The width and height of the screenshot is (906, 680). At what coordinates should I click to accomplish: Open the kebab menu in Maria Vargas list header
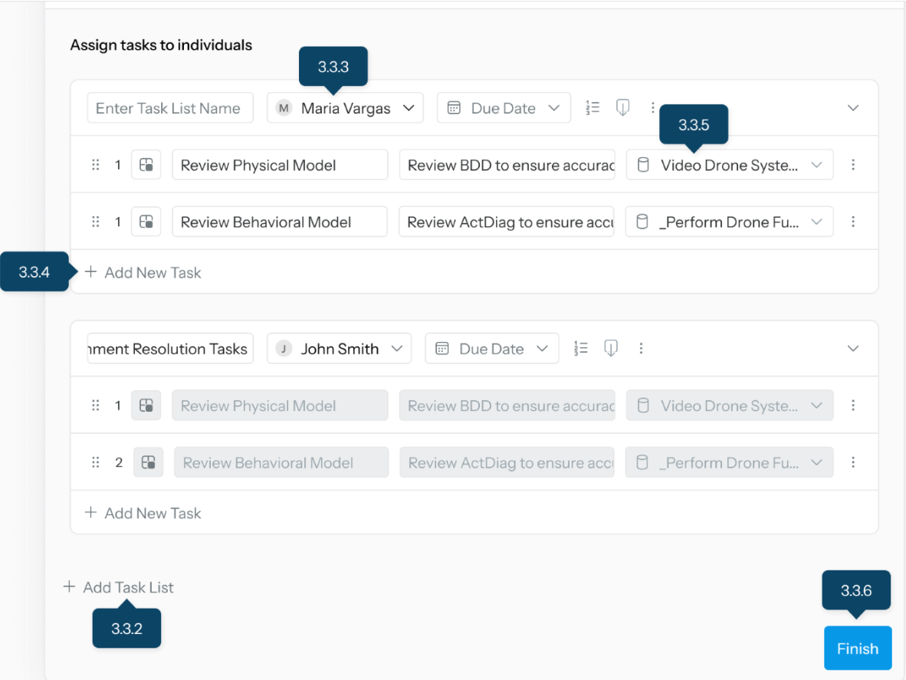point(653,108)
